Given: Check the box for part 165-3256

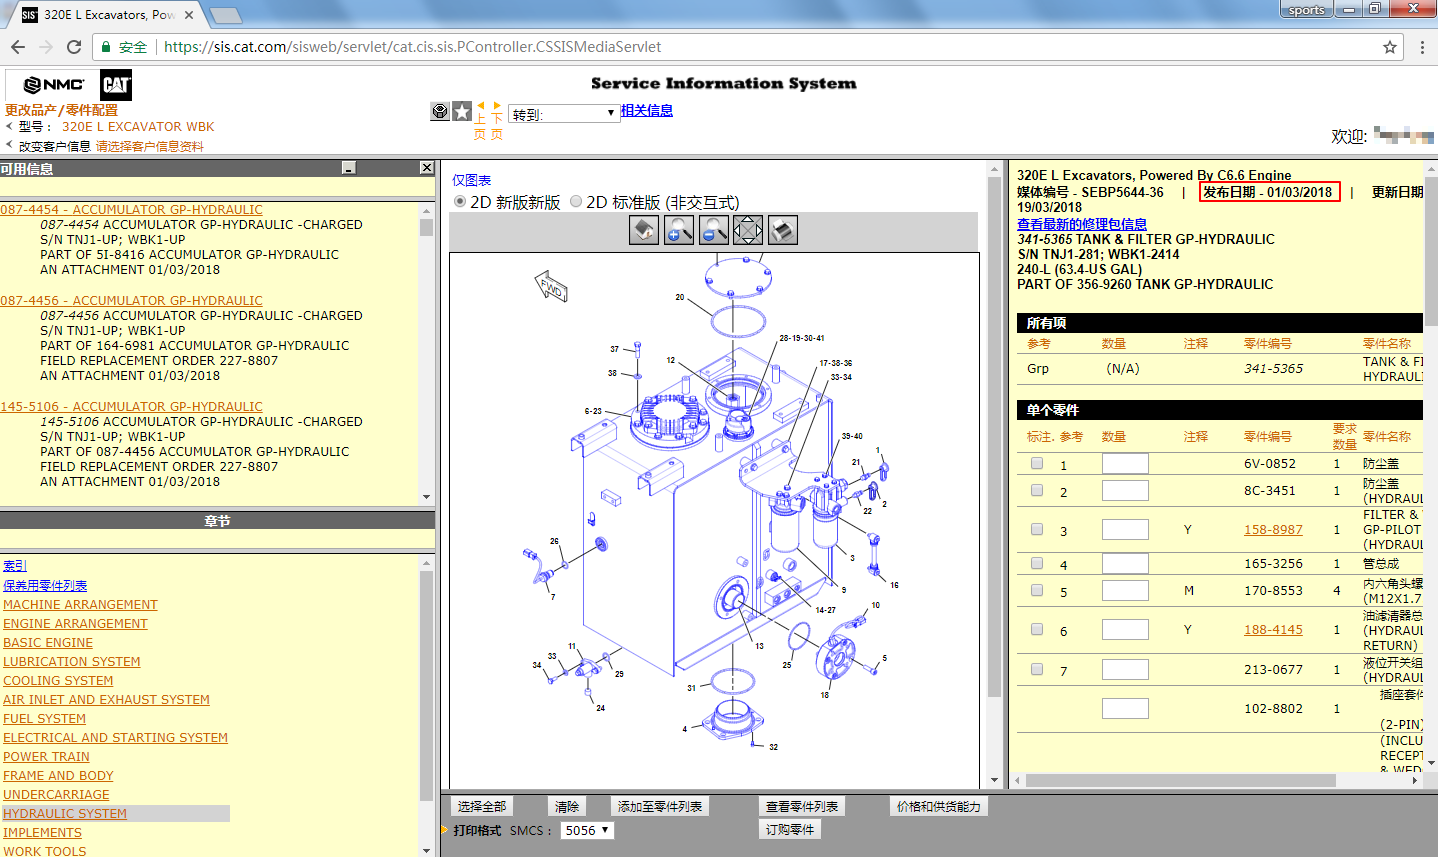Looking at the screenshot, I should (1037, 564).
